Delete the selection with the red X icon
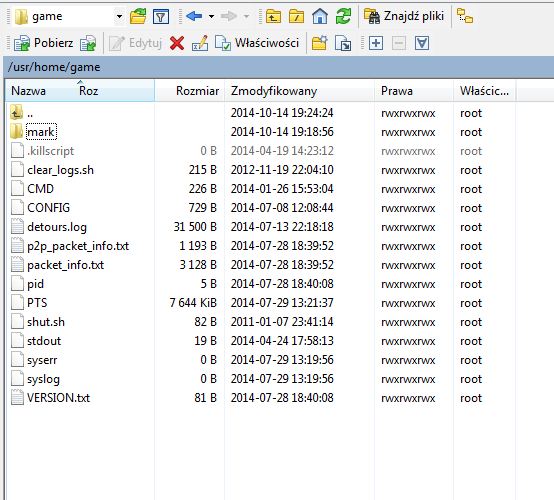Screen dimensions: 554x500 pos(177,43)
